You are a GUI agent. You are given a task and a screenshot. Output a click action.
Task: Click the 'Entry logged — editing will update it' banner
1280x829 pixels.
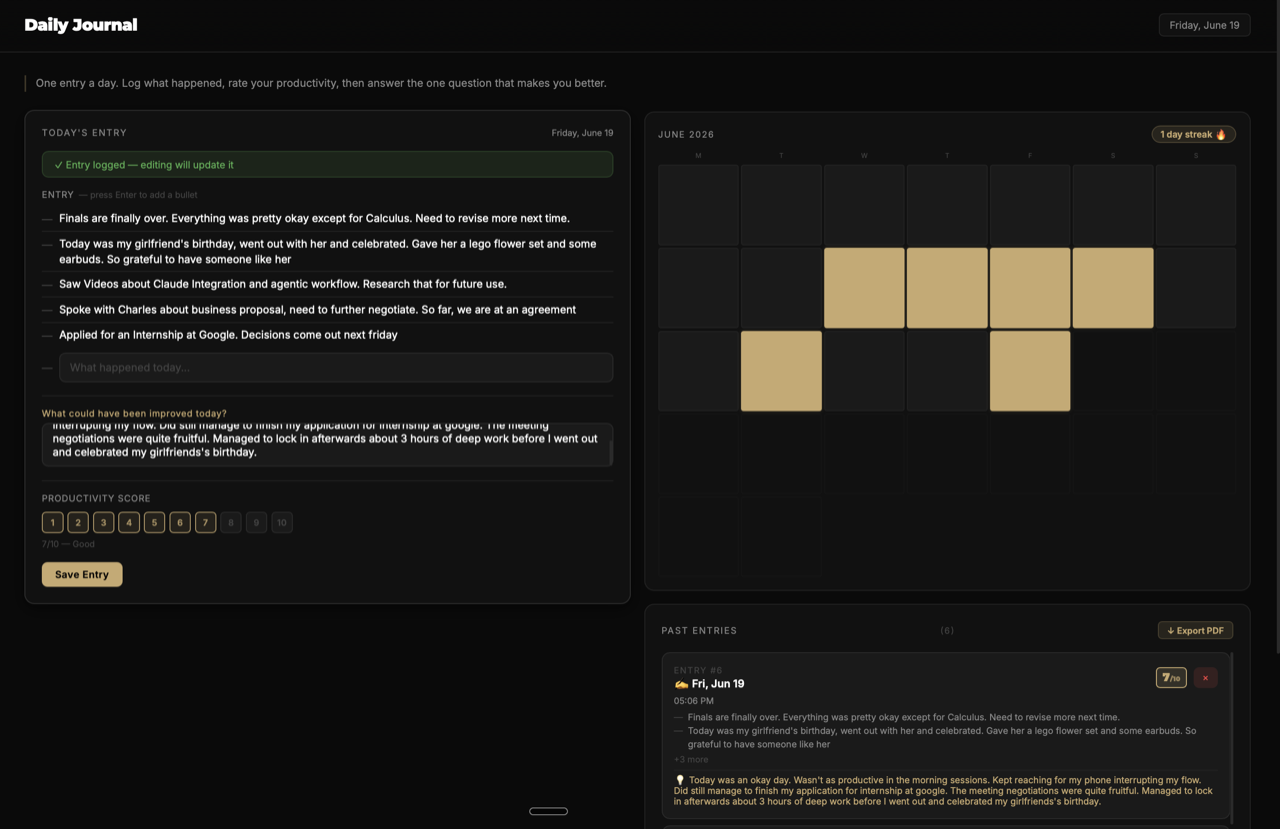pos(327,164)
